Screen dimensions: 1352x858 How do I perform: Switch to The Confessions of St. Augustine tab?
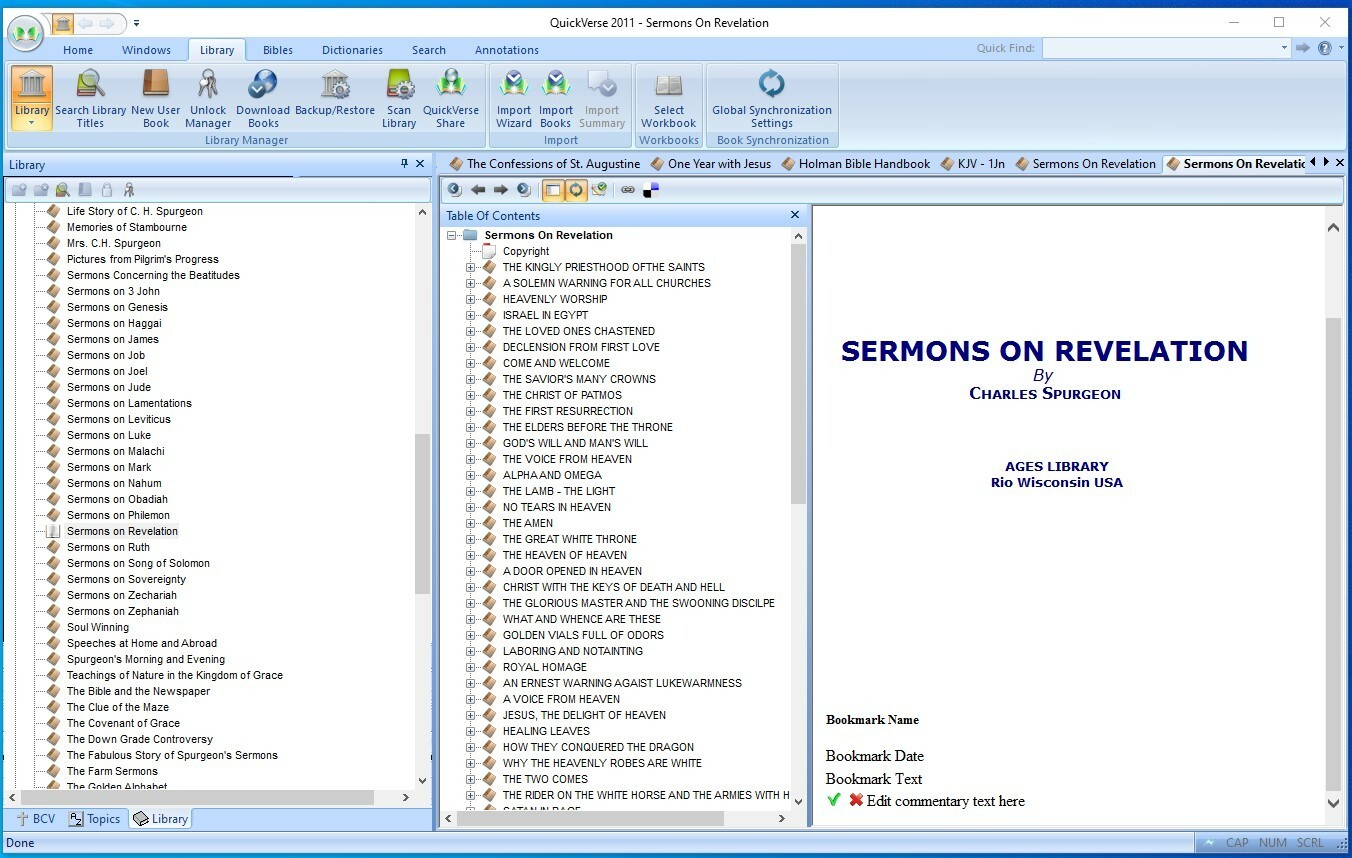544,164
